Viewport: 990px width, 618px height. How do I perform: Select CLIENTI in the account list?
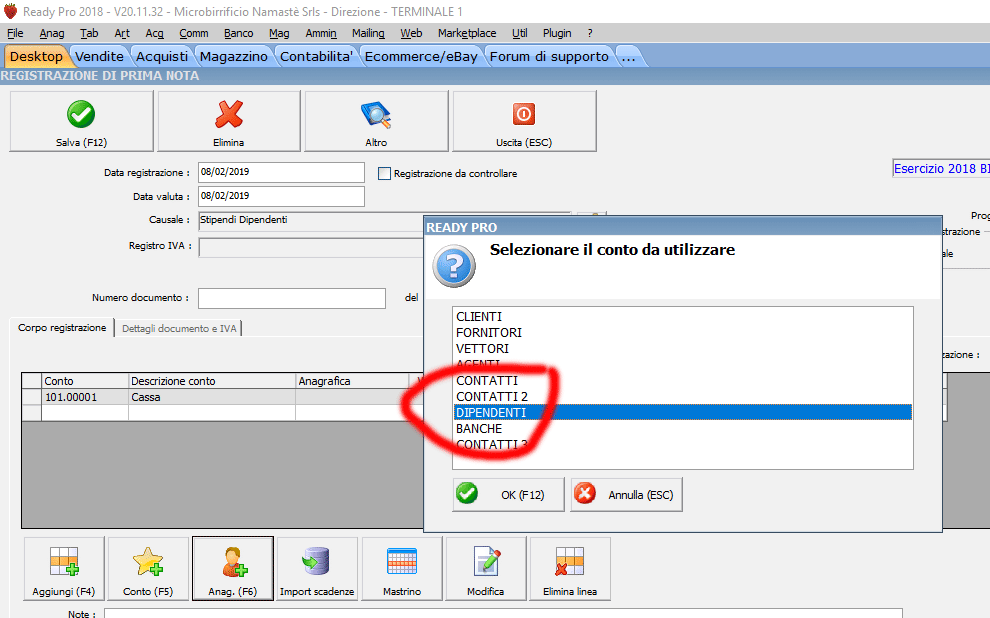point(683,316)
